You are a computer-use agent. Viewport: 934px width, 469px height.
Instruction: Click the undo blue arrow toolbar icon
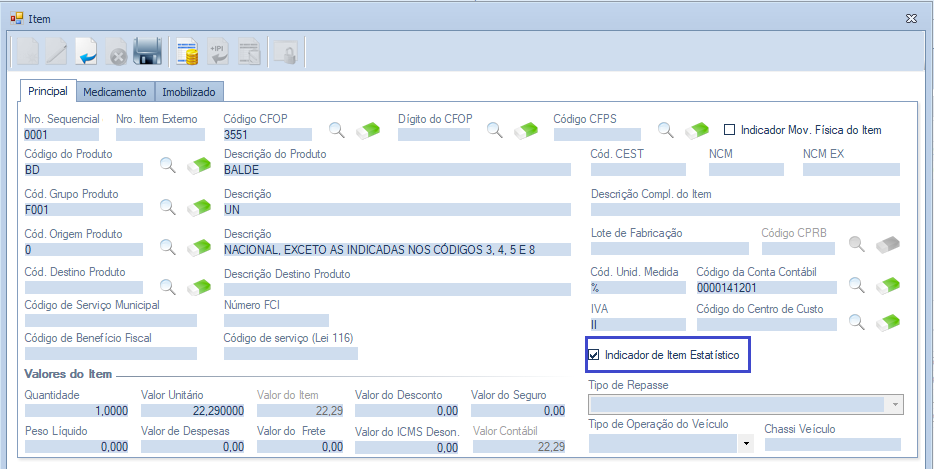[86, 52]
